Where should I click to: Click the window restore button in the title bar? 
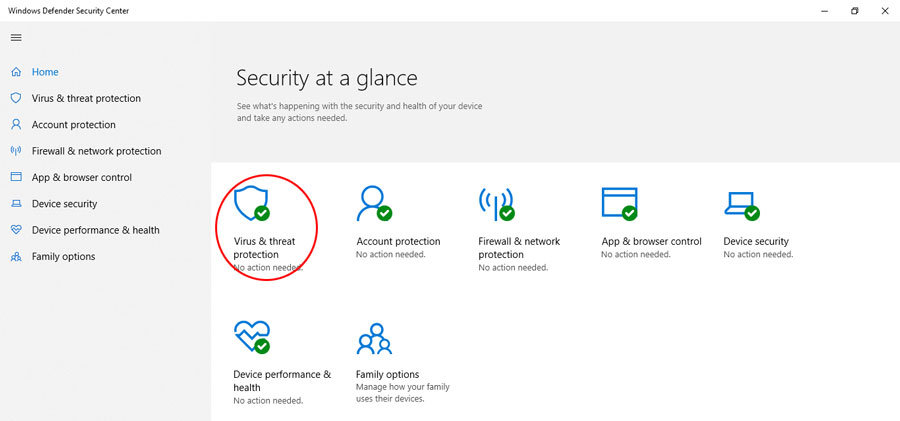click(855, 11)
